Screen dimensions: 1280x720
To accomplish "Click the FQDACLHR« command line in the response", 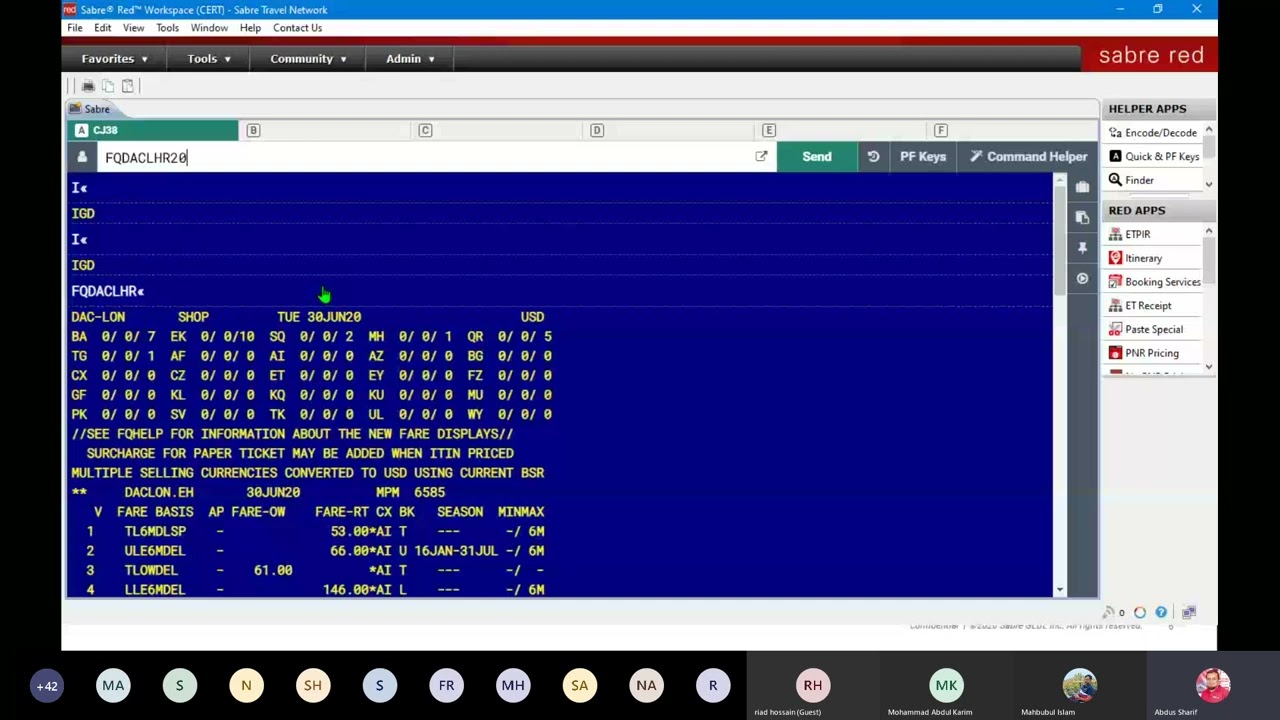I will 108,291.
